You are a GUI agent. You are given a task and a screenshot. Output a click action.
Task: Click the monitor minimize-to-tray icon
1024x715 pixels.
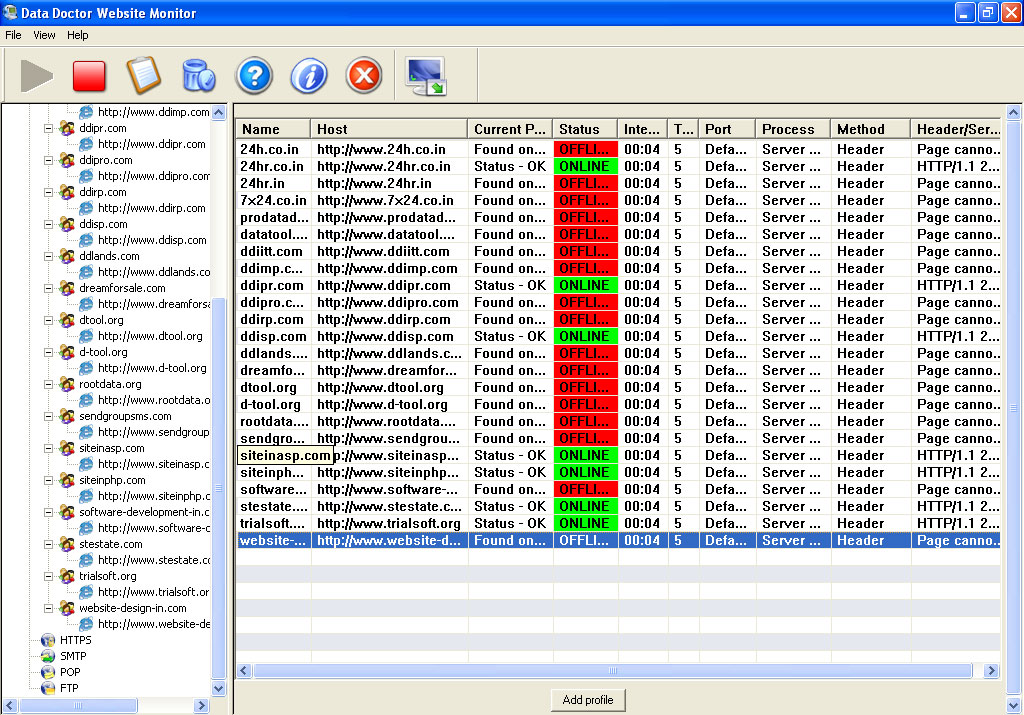click(x=425, y=76)
